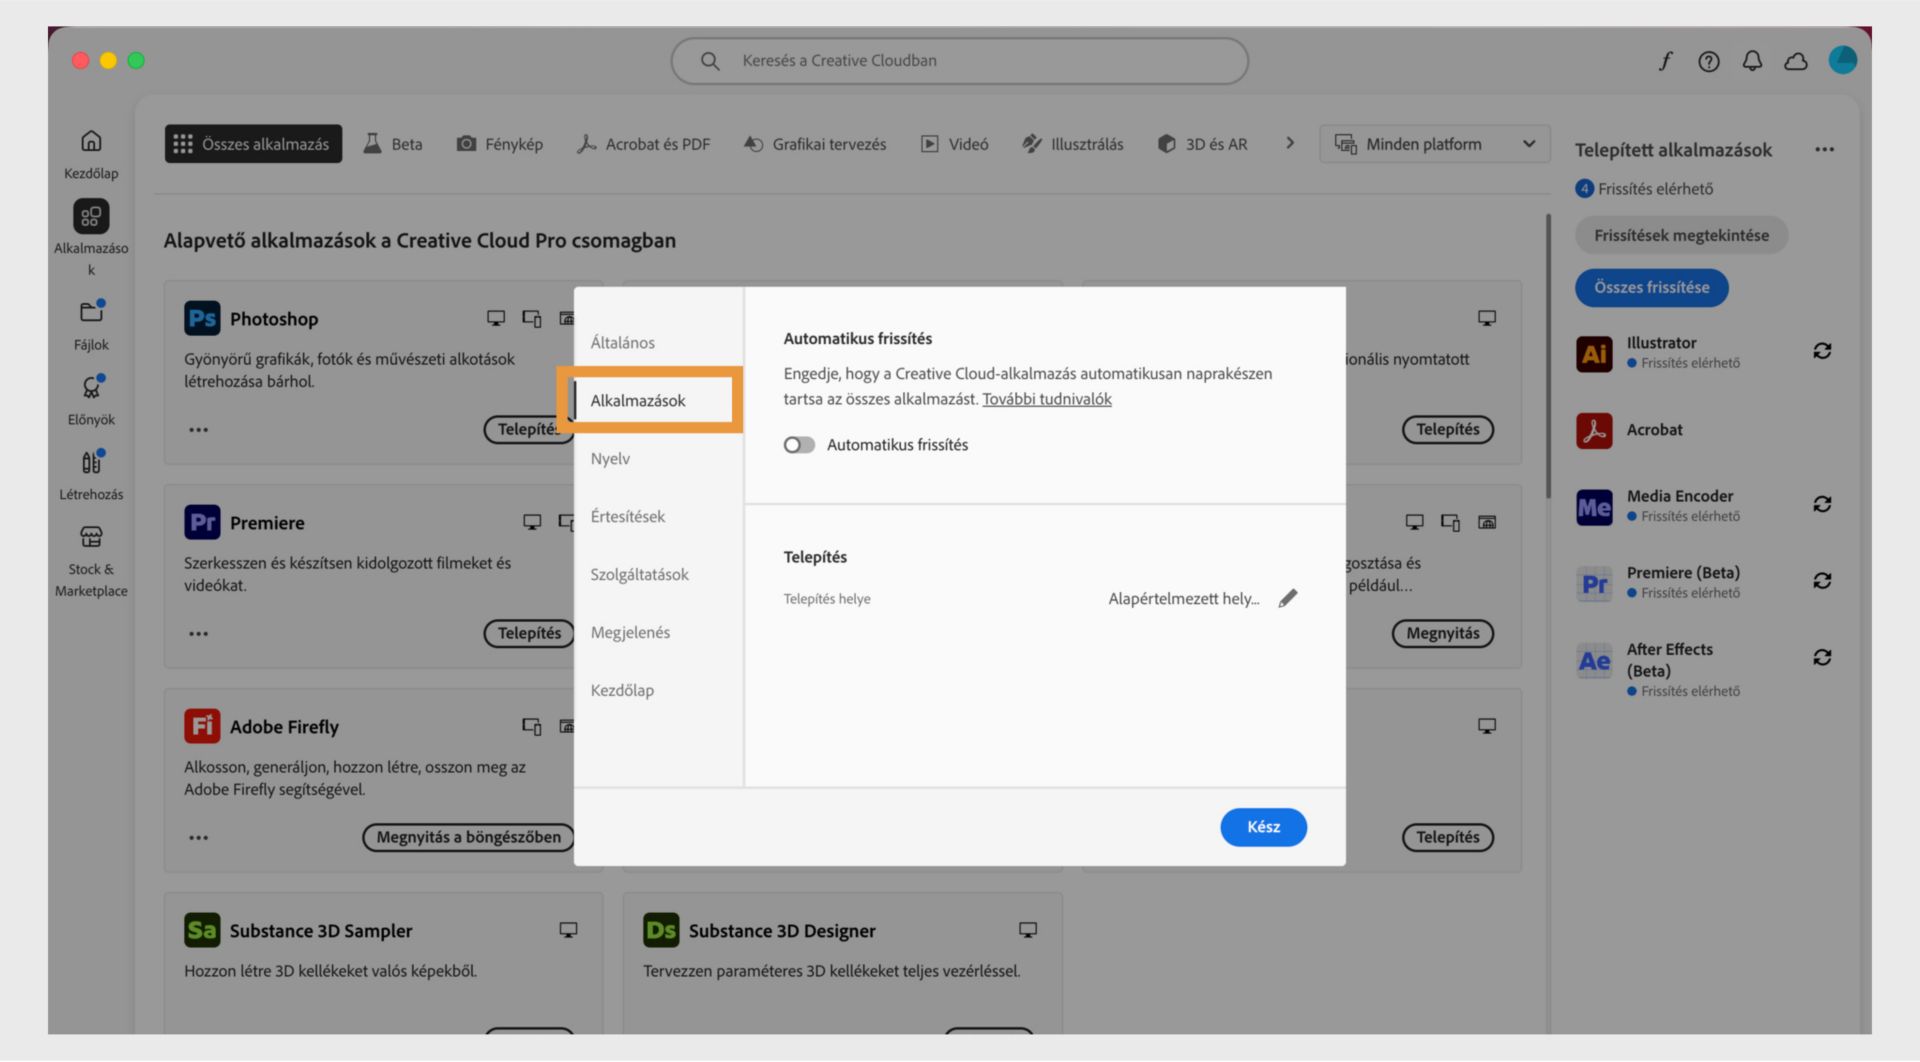This screenshot has width=1920, height=1062.
Task: Open more options for Telepített alkalmazások
Action: tap(1824, 150)
